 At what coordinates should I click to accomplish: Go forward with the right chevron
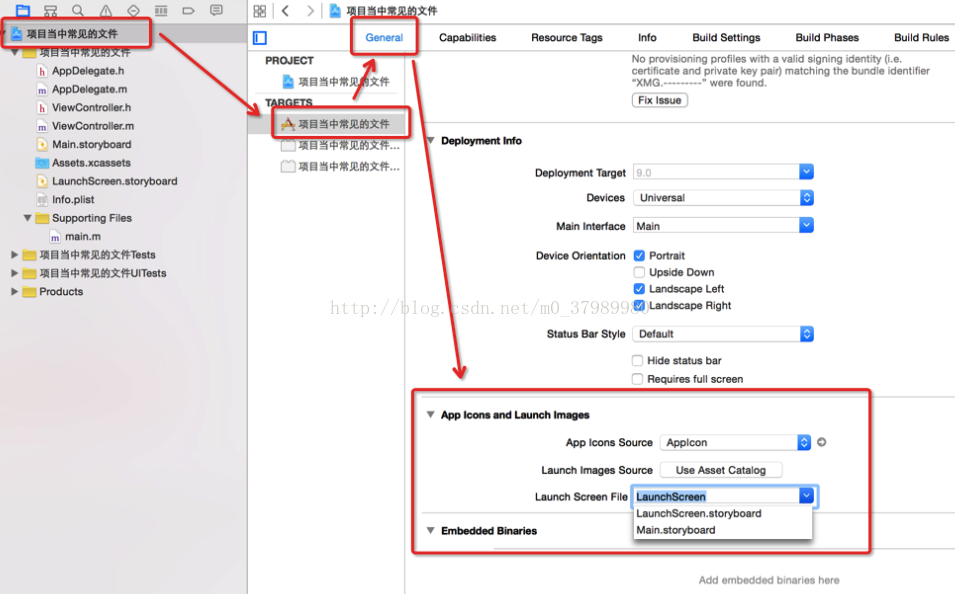point(310,11)
